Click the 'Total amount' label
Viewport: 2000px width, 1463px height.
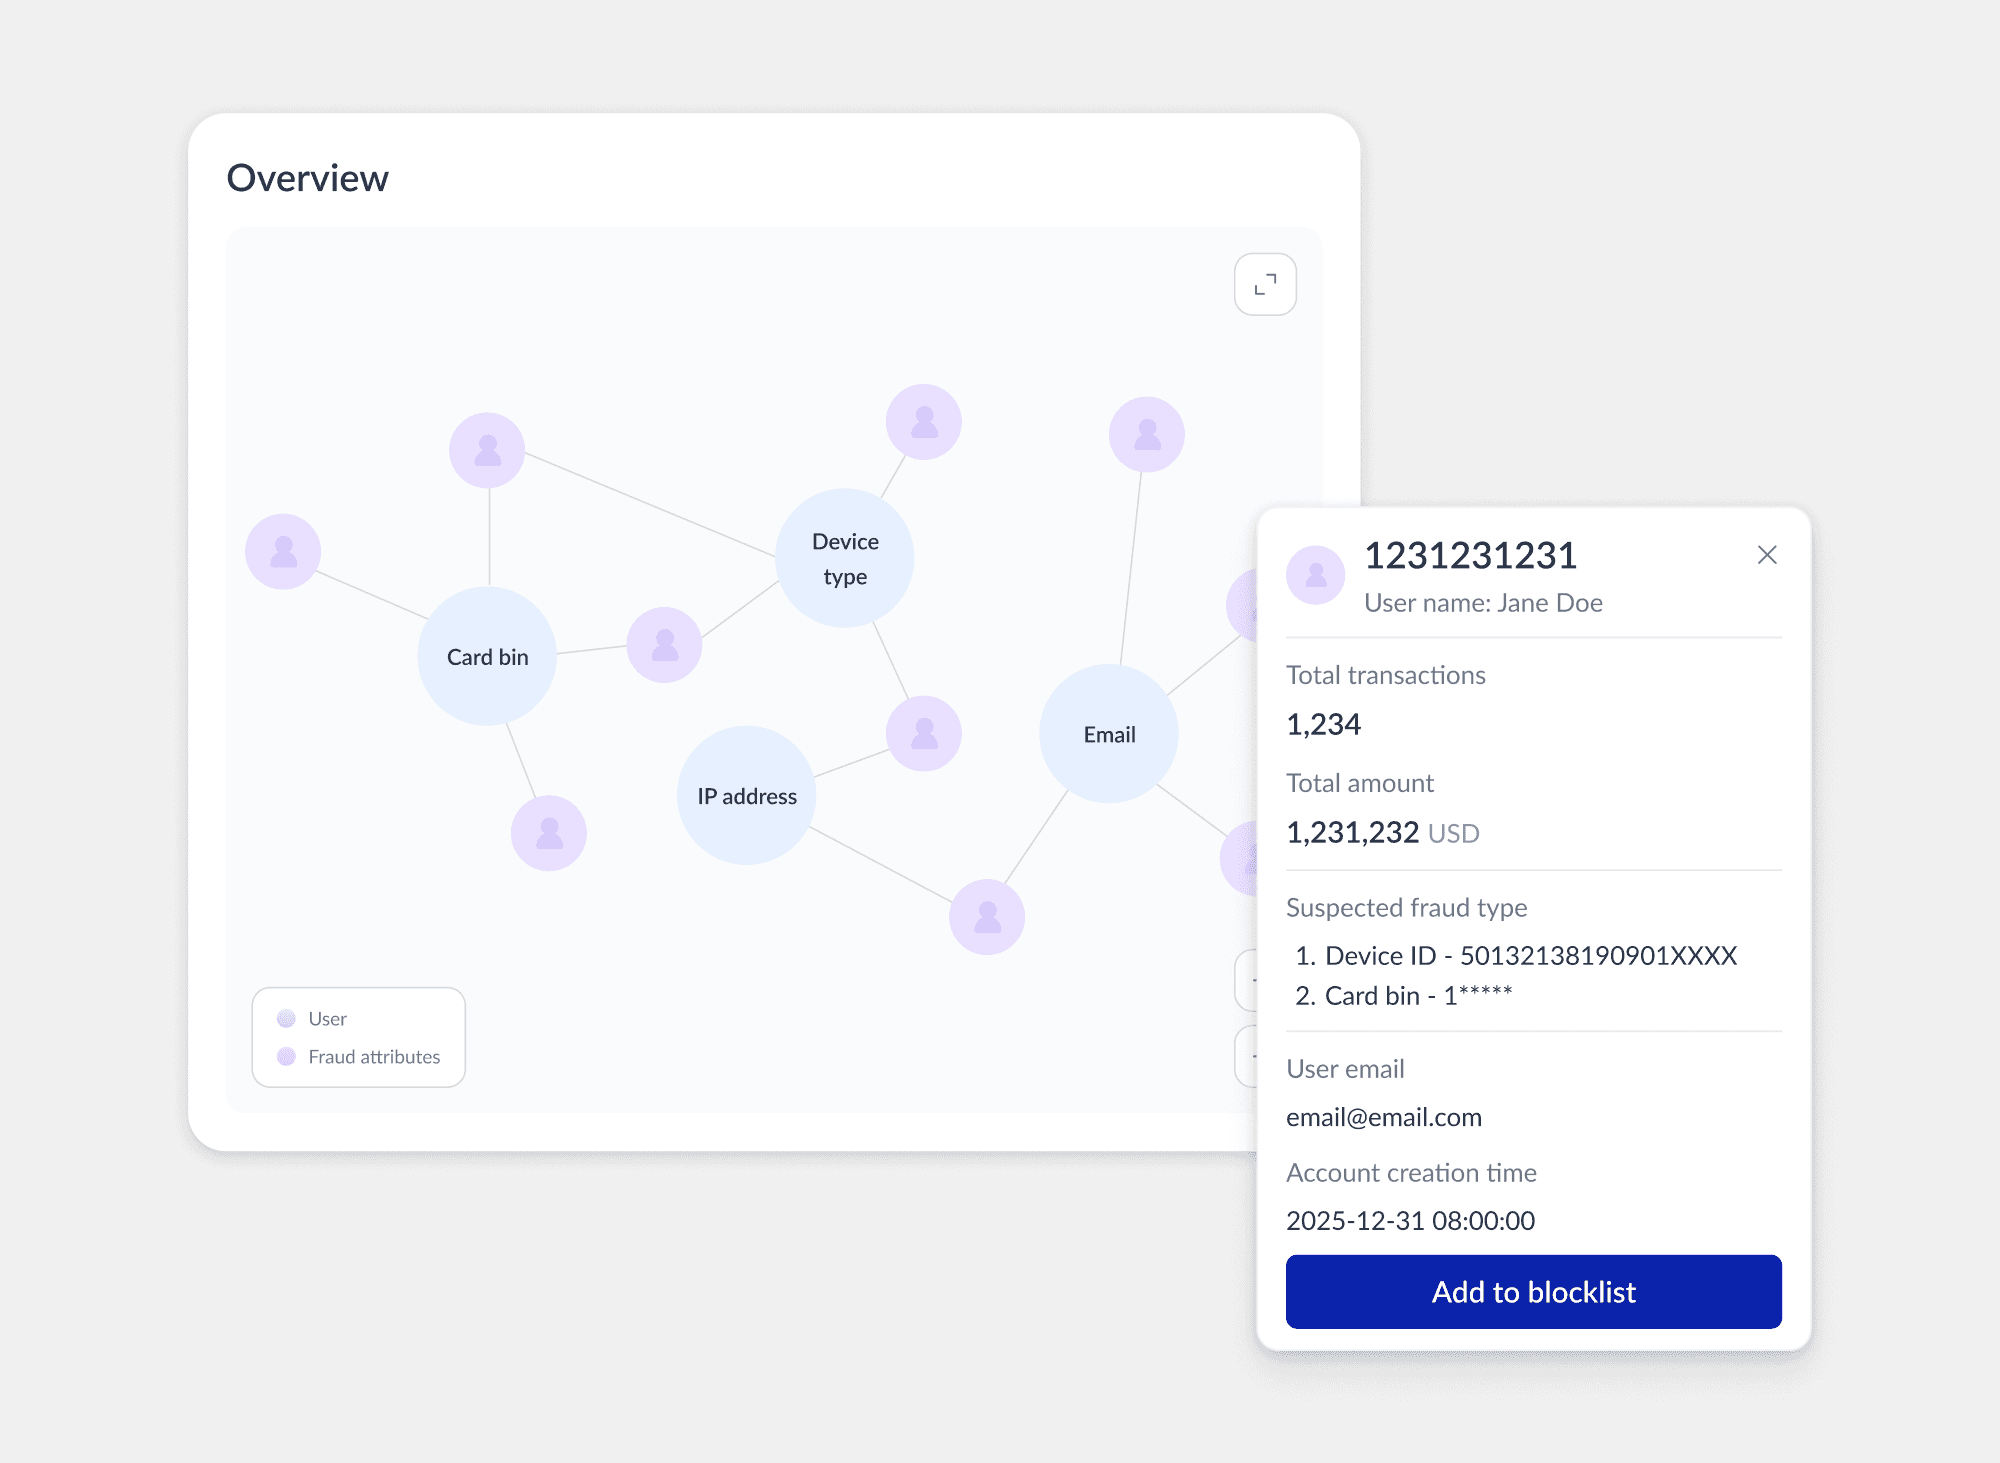1359,783
